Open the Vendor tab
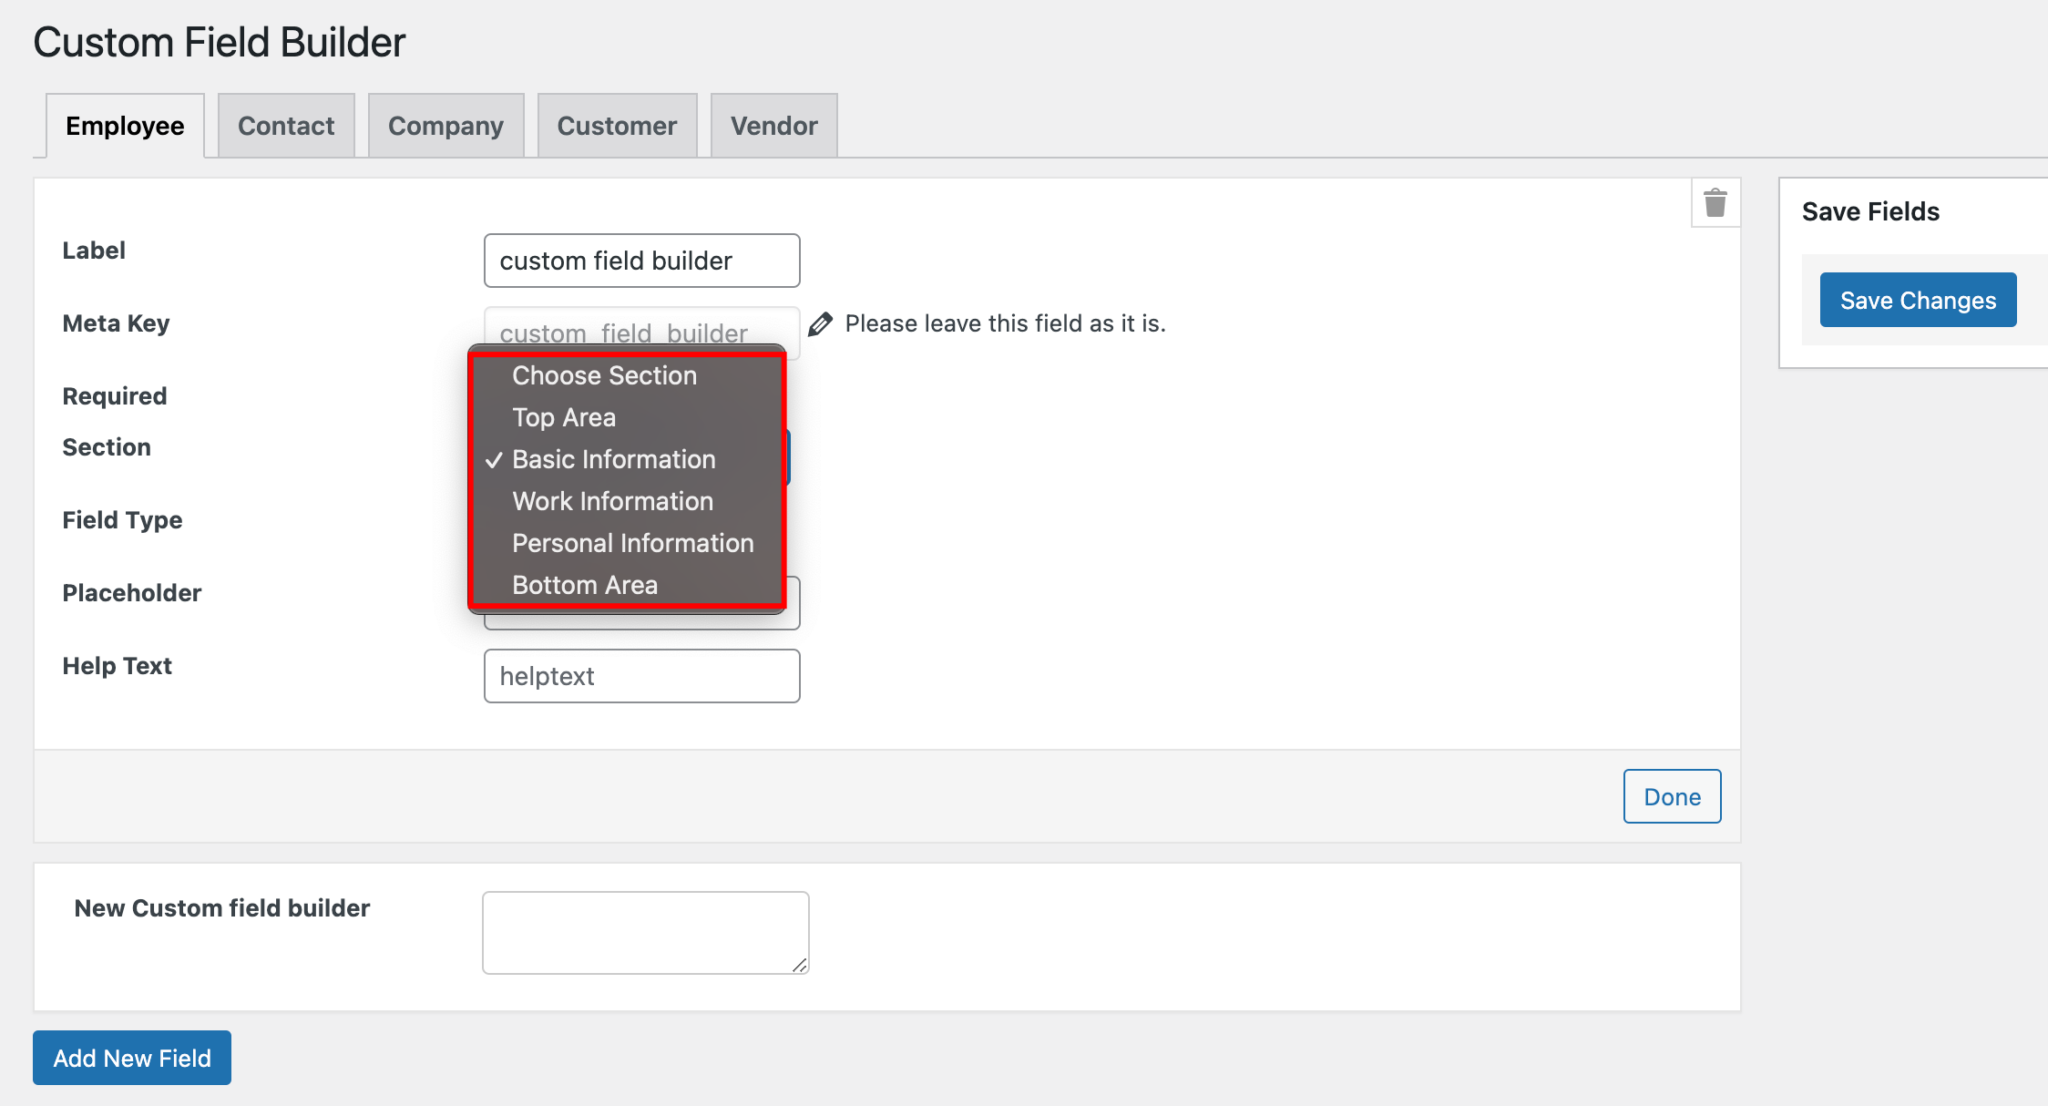The image size is (2048, 1106). coord(774,126)
